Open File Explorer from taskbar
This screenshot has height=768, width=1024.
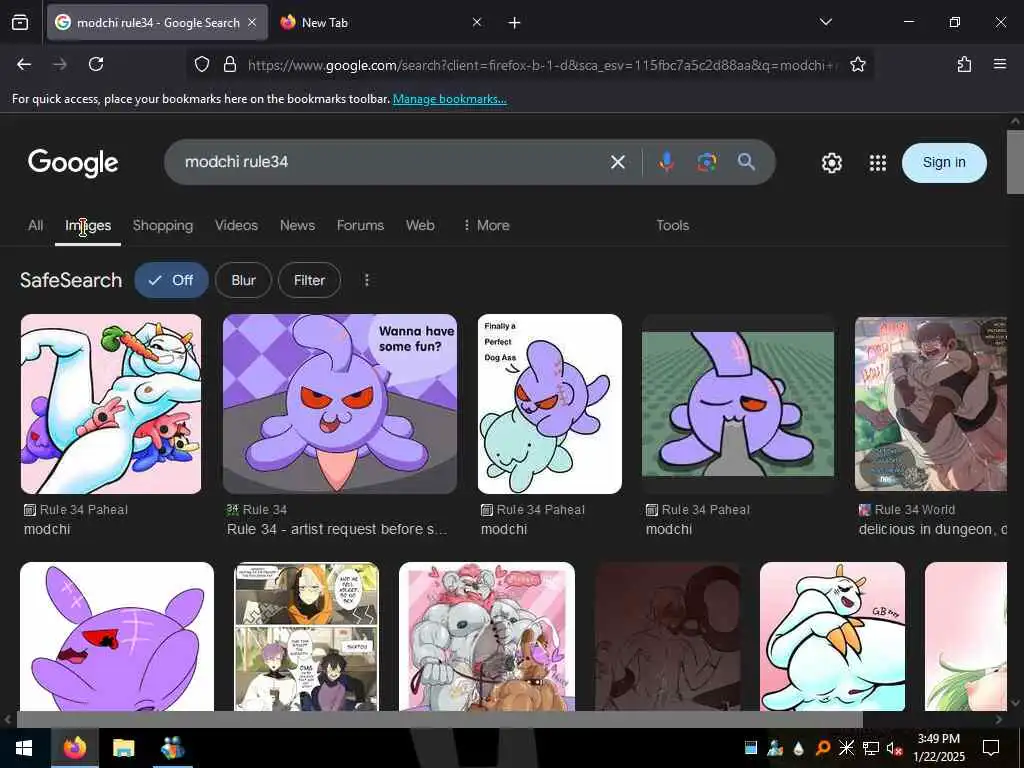pyautogui.click(x=123, y=748)
